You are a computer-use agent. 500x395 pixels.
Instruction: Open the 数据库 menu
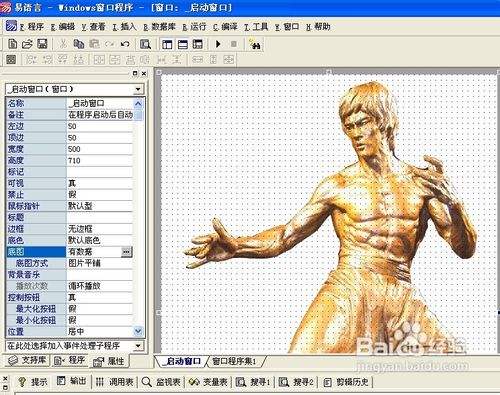coord(159,27)
